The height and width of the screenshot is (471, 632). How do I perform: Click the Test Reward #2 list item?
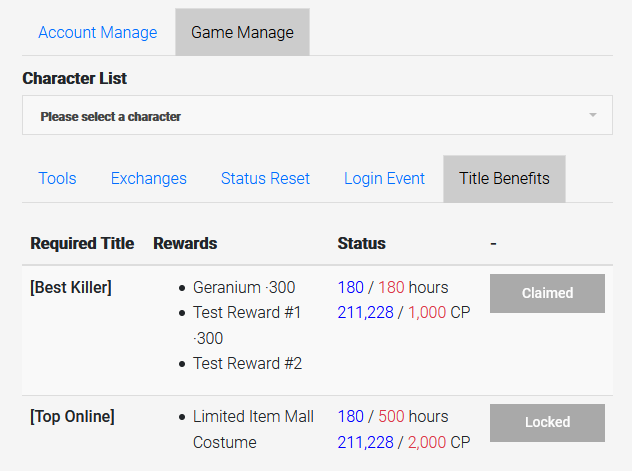pyautogui.click(x=247, y=364)
